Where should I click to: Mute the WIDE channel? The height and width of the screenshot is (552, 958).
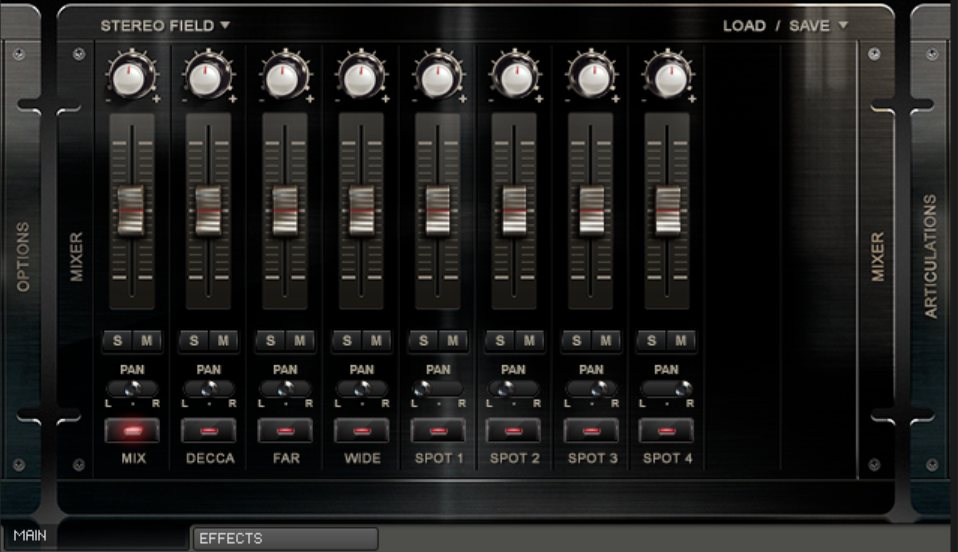(376, 341)
